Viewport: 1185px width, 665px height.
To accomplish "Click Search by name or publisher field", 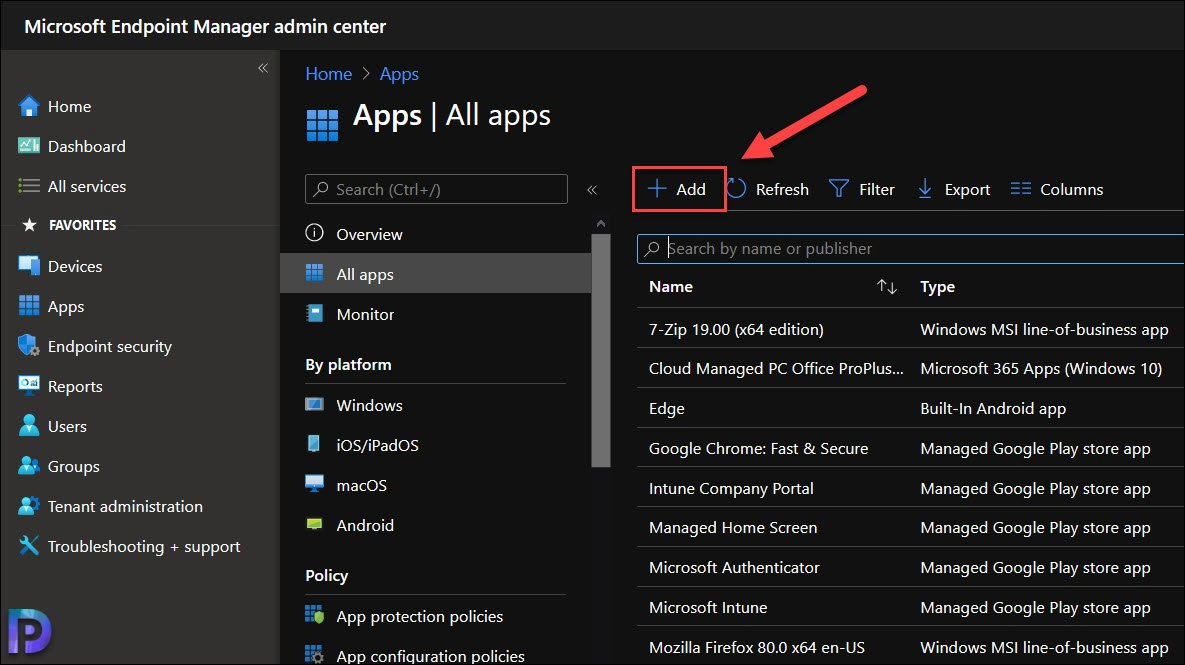I will pyautogui.click(x=911, y=249).
